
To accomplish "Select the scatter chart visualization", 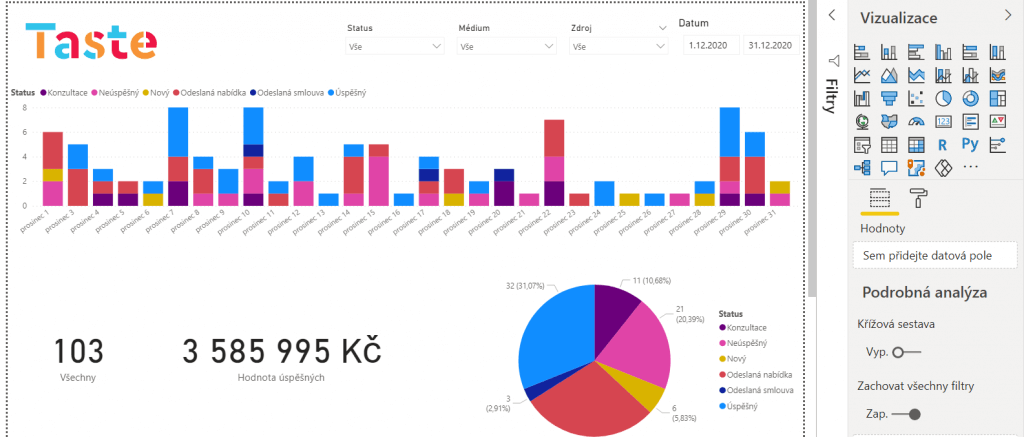I will pyautogui.click(x=915, y=98).
